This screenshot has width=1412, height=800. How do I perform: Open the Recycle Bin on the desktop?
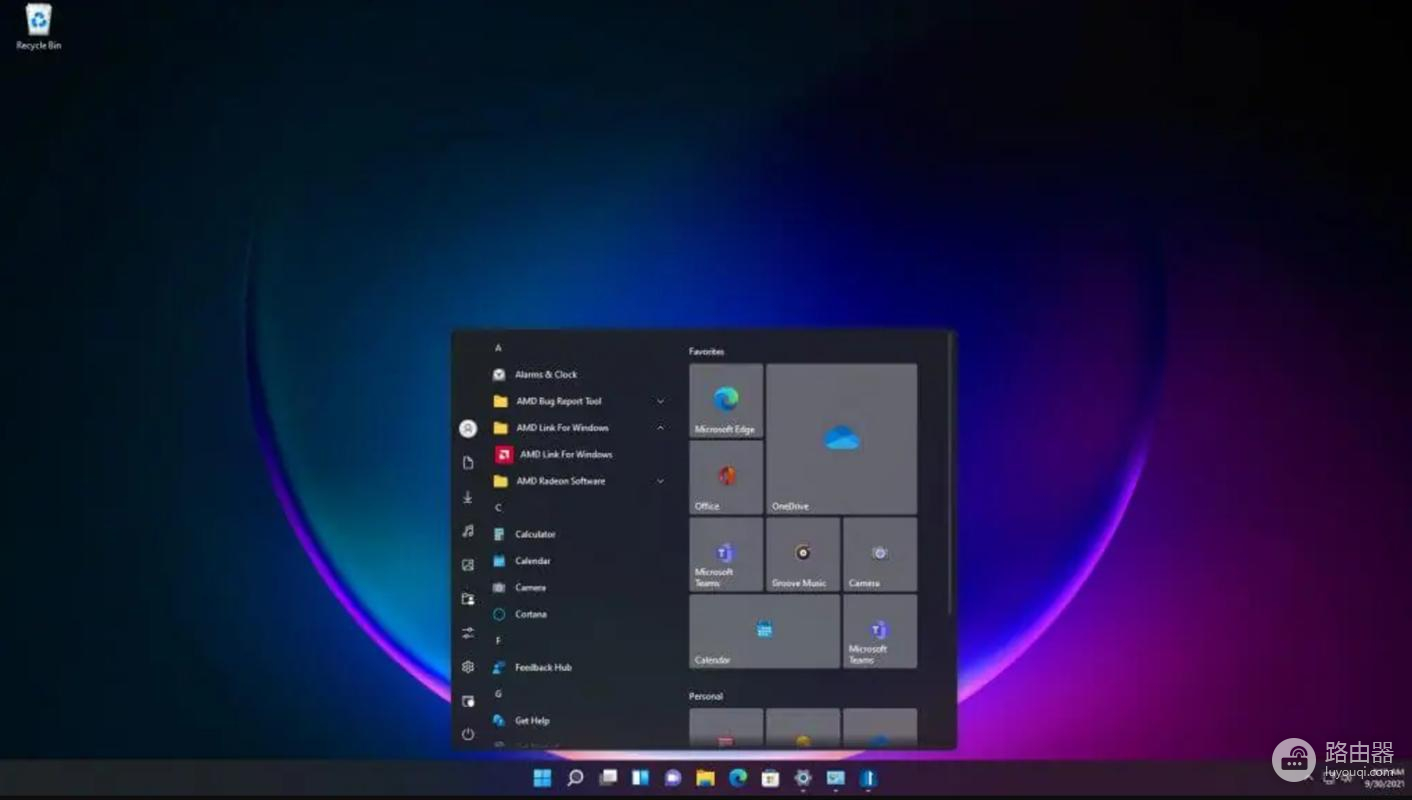(x=39, y=27)
